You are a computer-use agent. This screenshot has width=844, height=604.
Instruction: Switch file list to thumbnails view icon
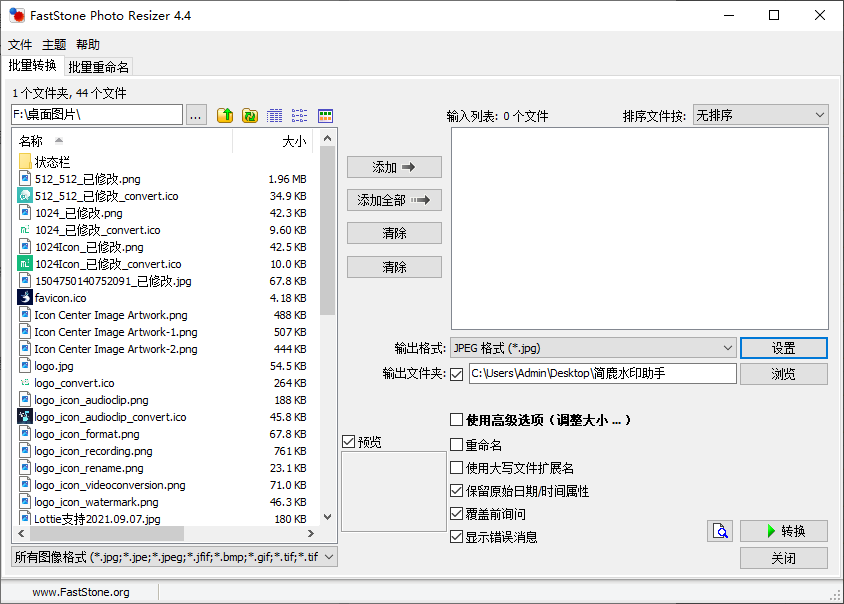coord(325,116)
